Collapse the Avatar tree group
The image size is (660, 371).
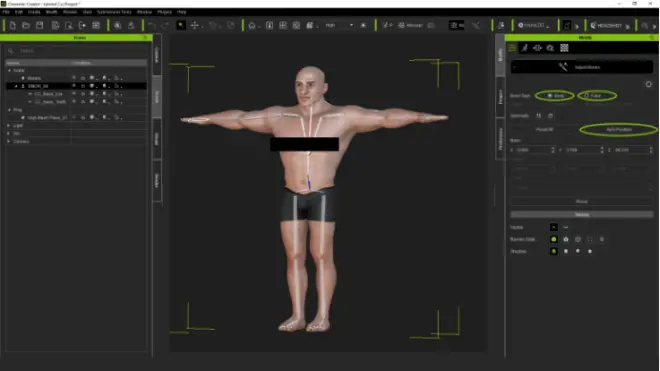click(x=10, y=70)
